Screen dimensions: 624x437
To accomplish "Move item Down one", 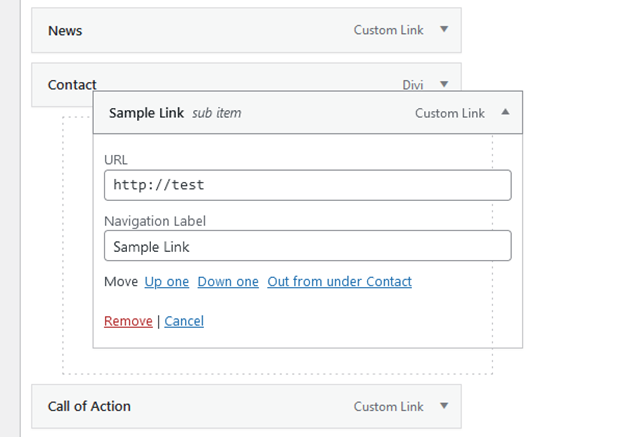I will click(228, 281).
